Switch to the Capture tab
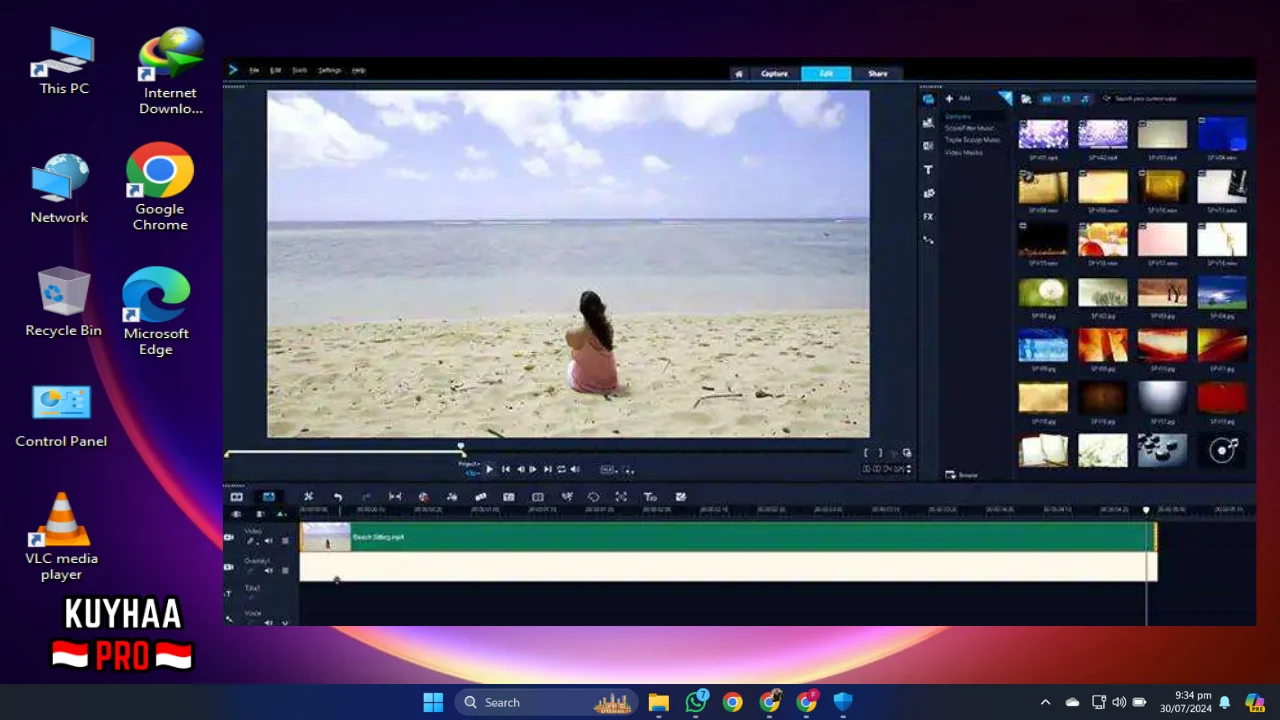Viewport: 1280px width, 720px height. tap(774, 73)
